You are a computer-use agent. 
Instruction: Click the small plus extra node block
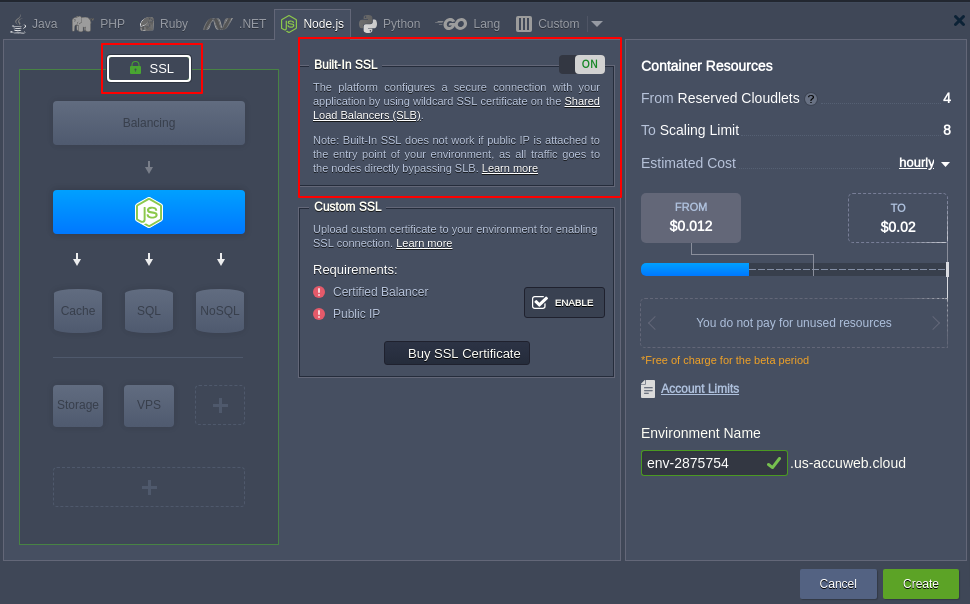(220, 405)
